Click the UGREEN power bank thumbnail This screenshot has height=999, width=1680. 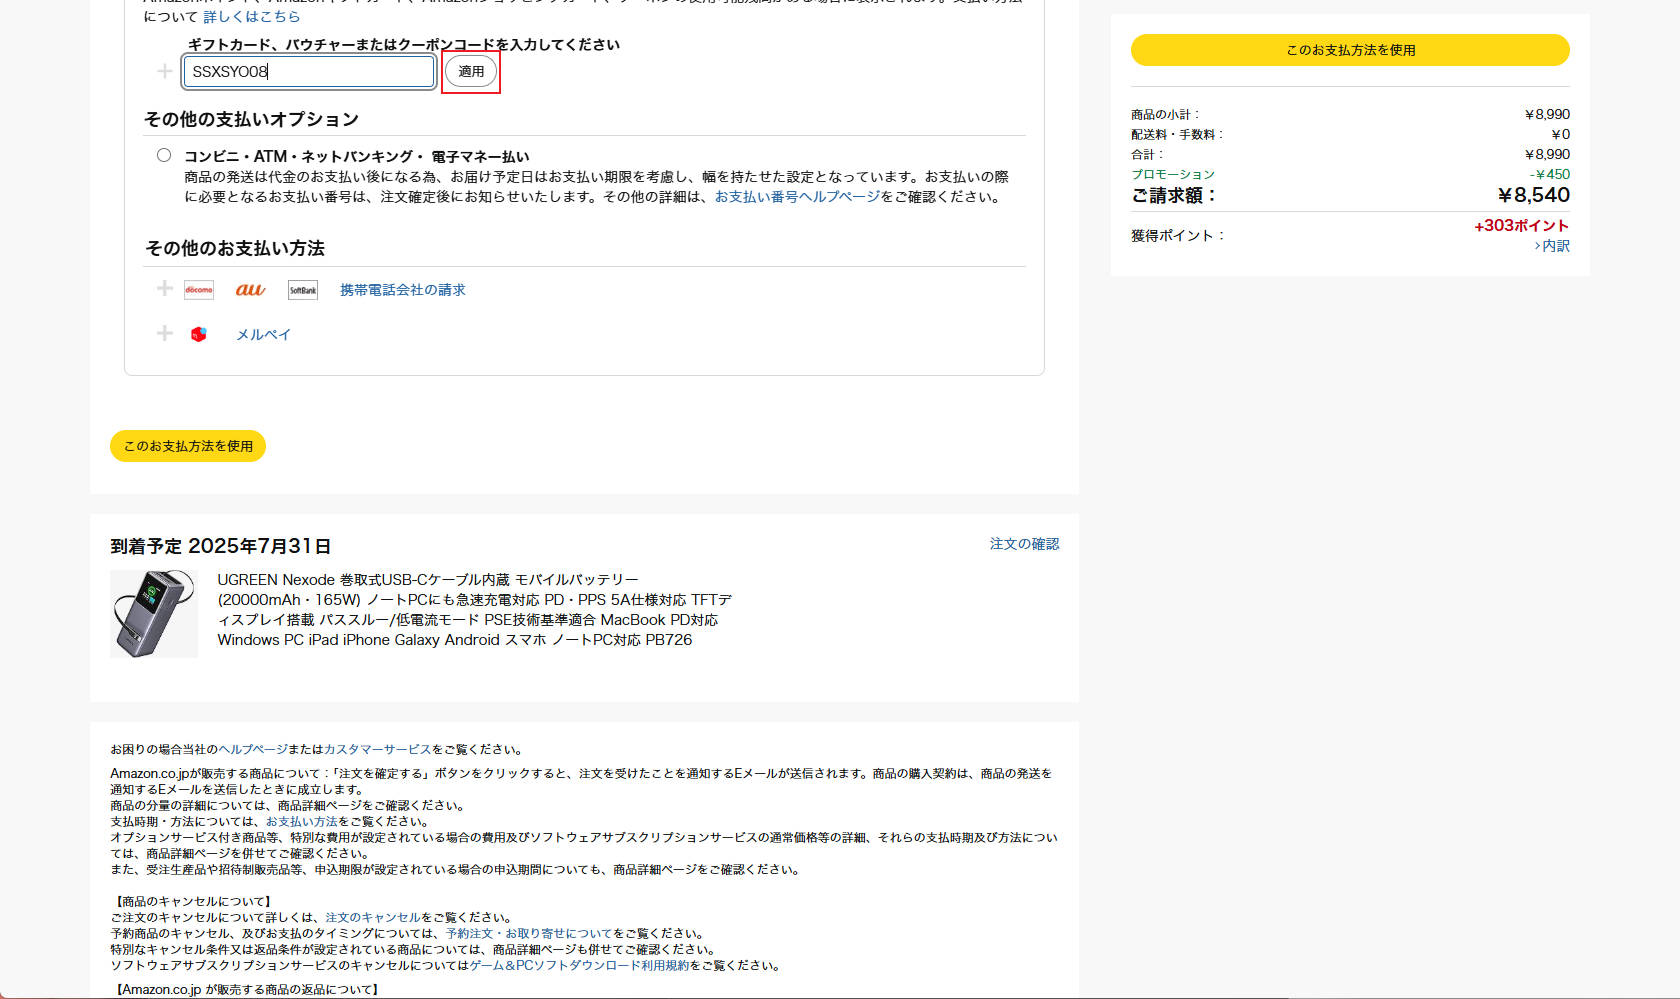click(154, 614)
